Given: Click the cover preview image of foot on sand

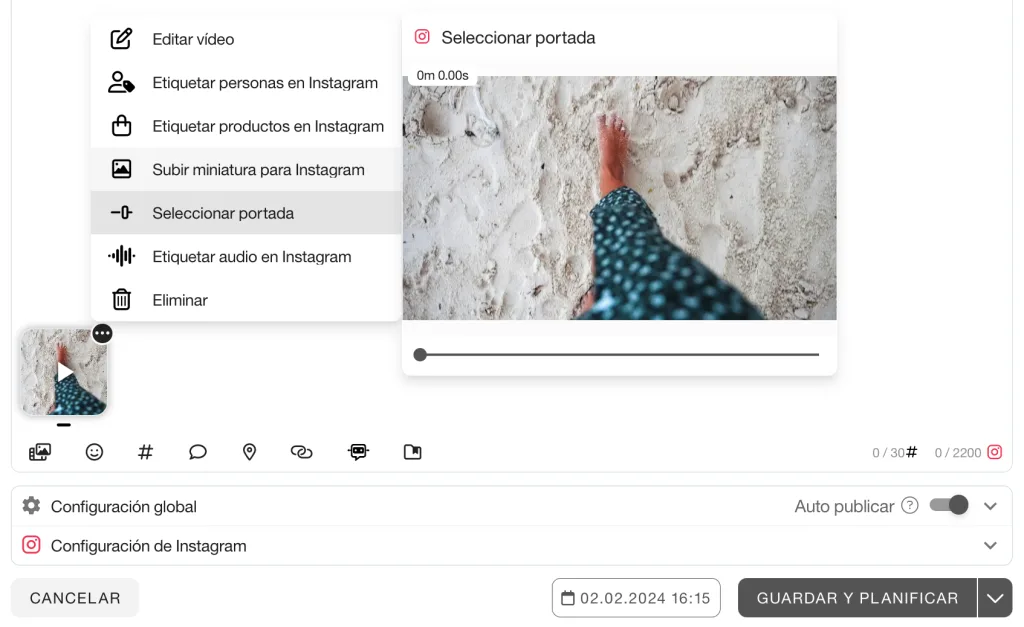Looking at the screenshot, I should (619, 198).
